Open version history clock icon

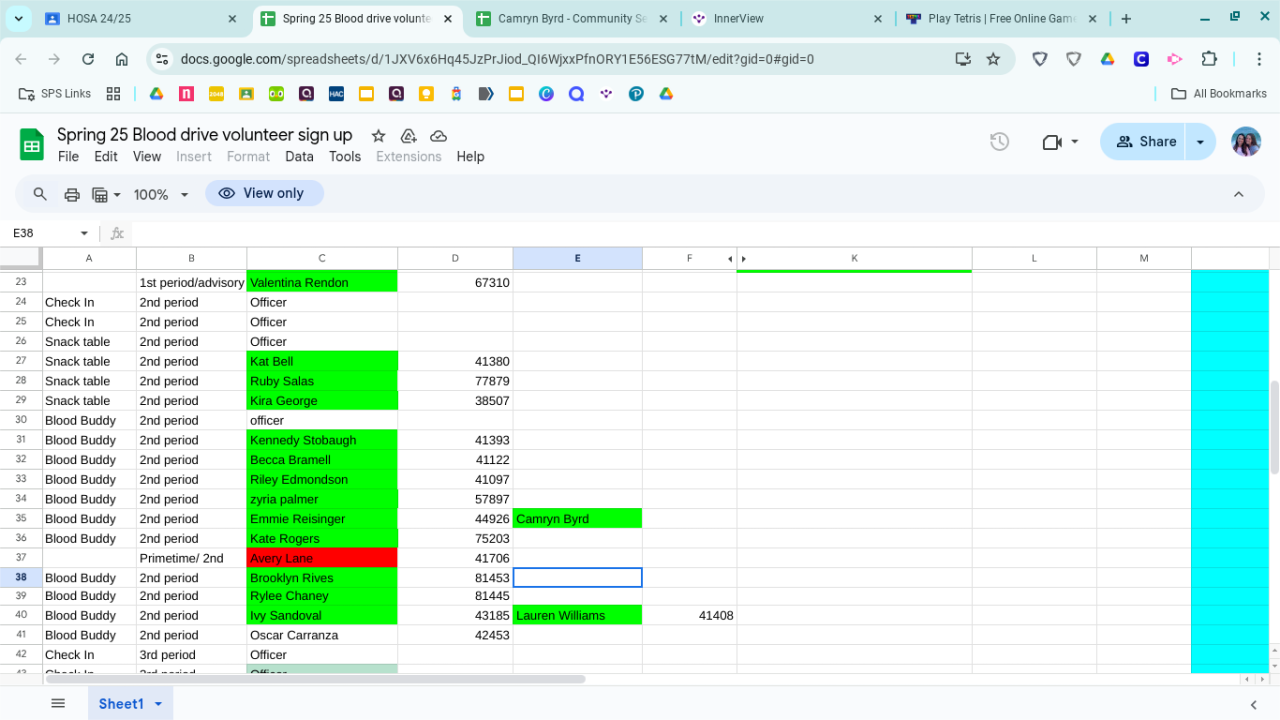999,142
